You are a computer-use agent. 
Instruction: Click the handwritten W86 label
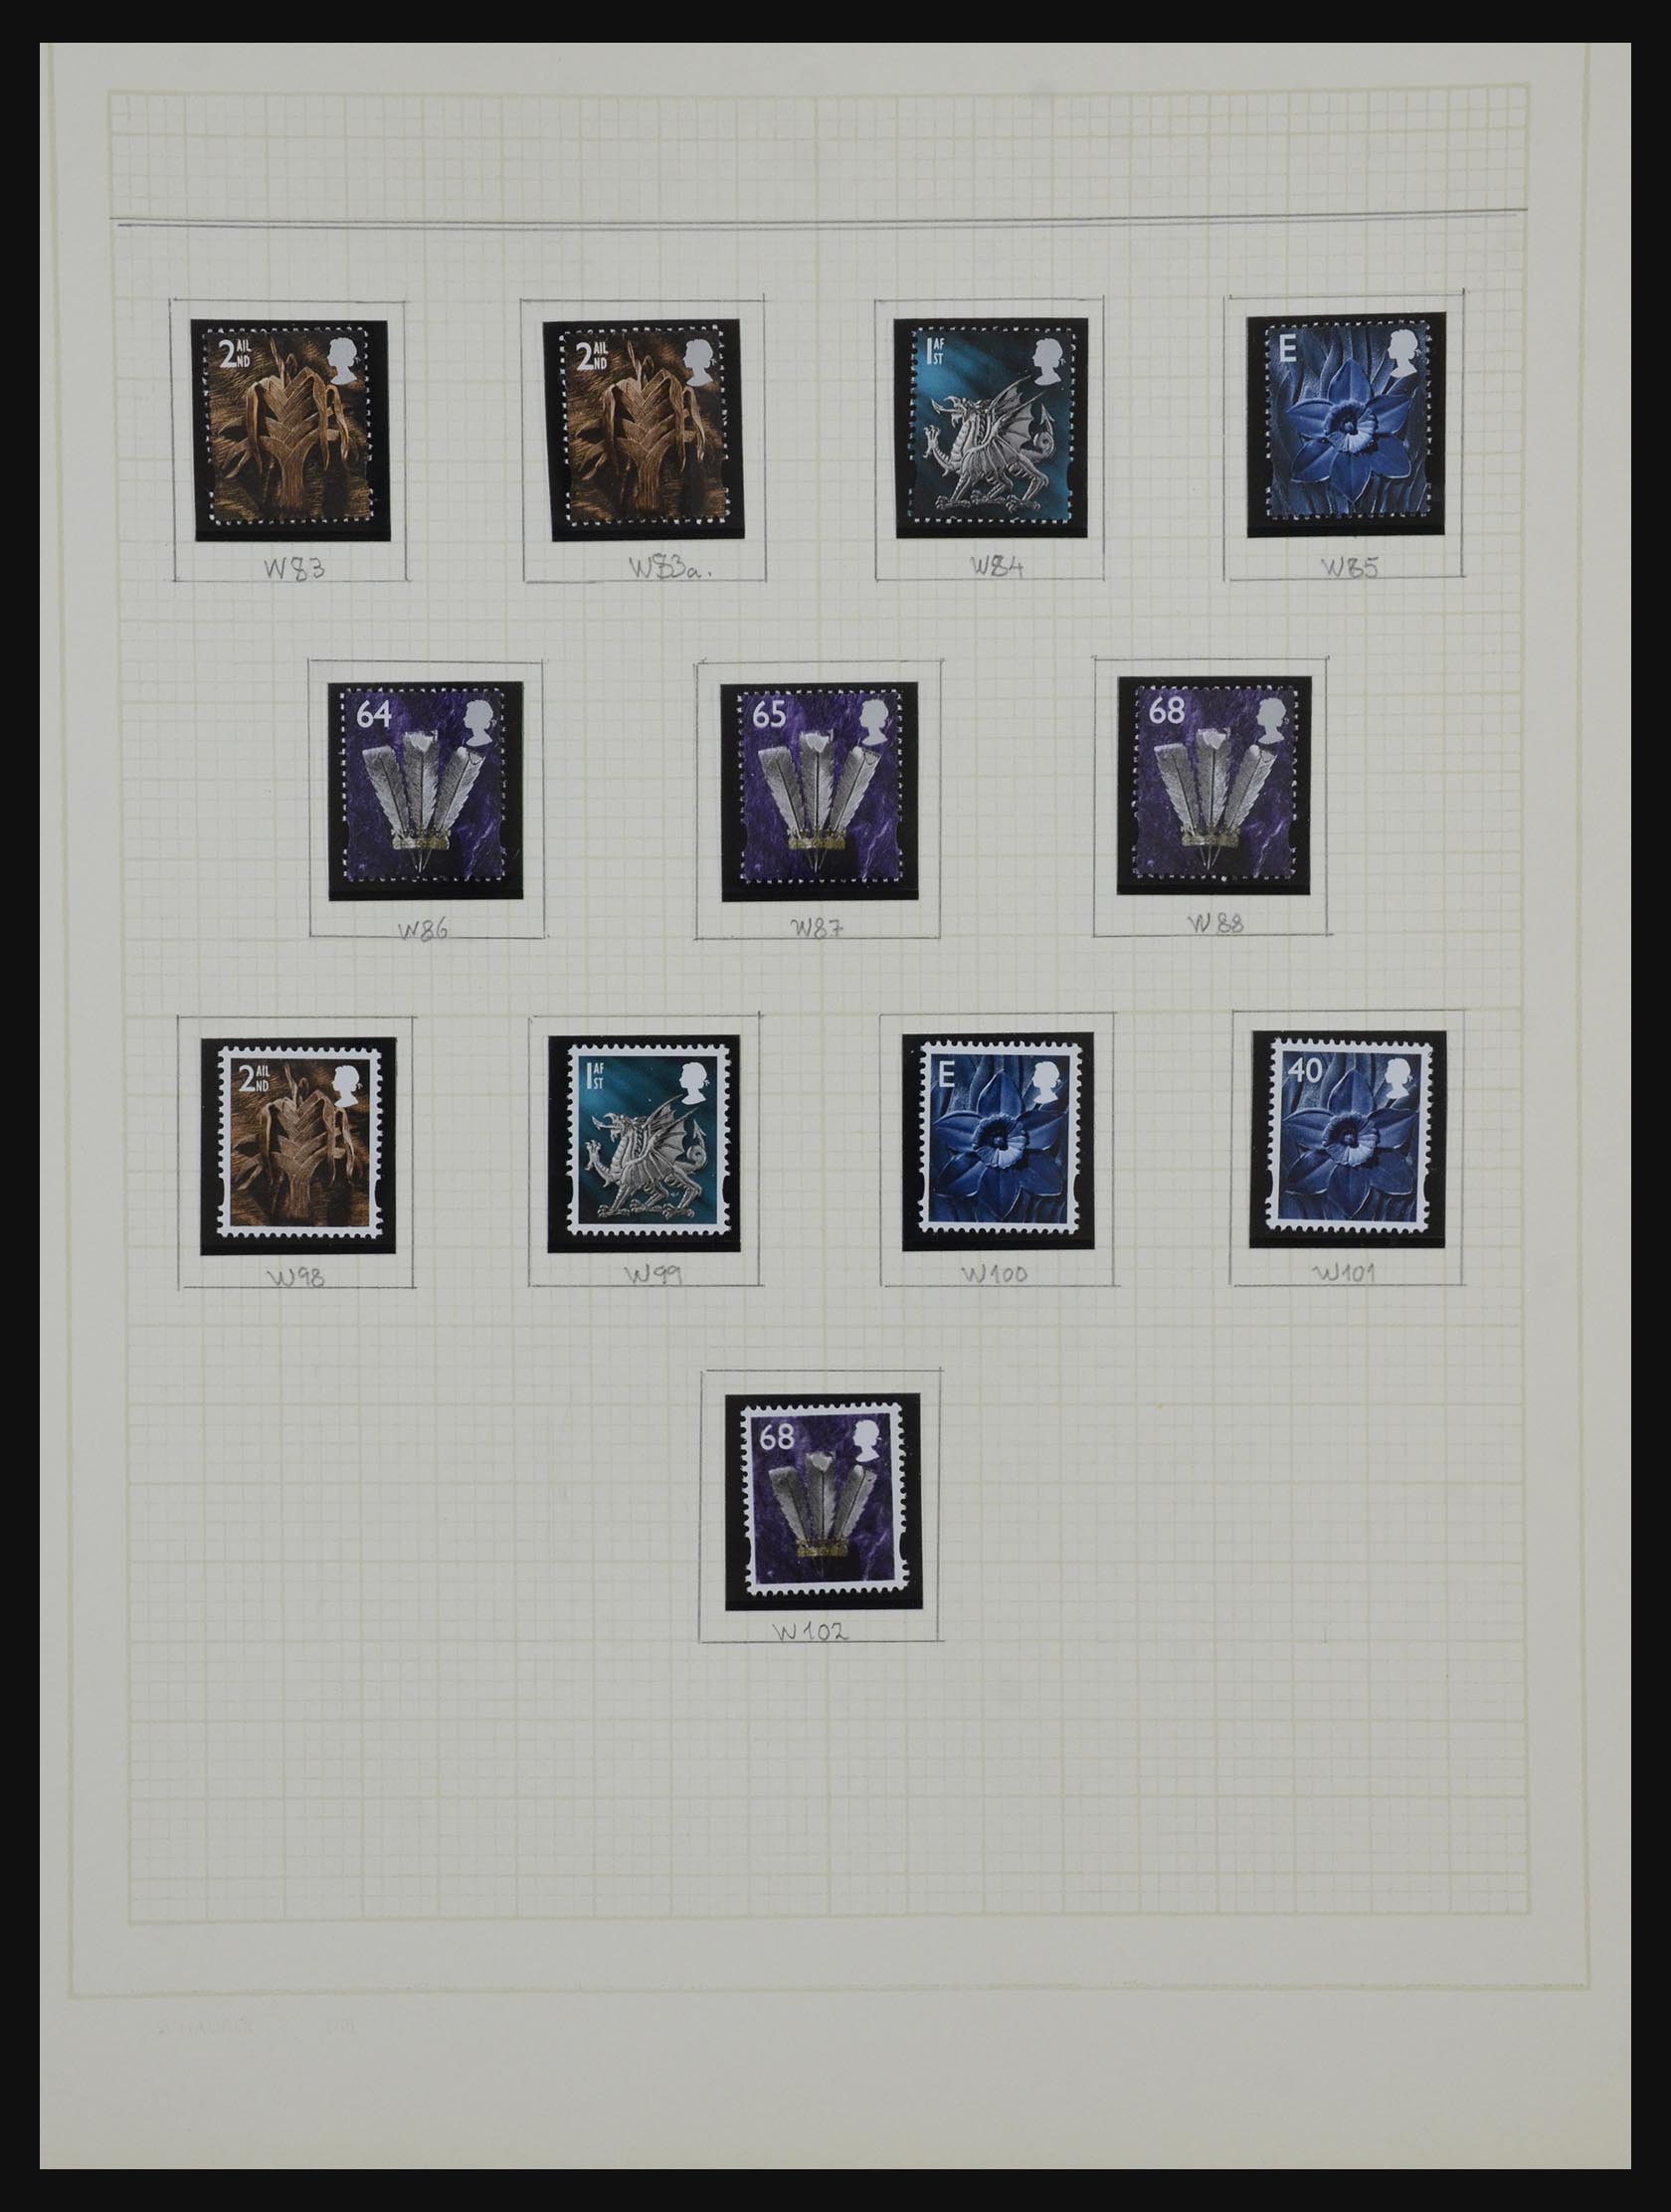coord(423,929)
